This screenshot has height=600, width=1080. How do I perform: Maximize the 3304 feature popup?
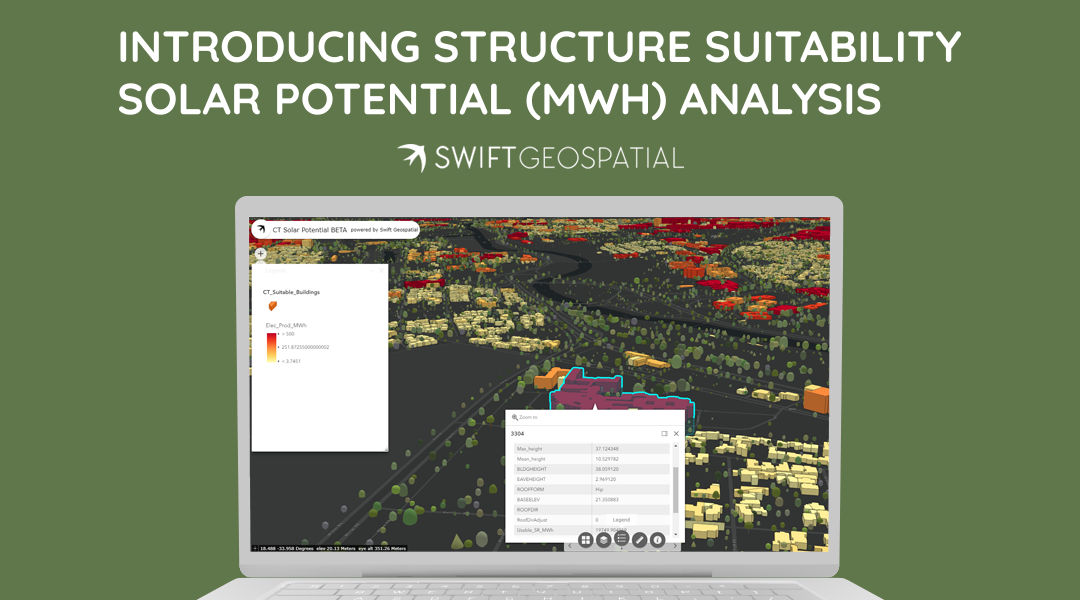click(x=665, y=433)
